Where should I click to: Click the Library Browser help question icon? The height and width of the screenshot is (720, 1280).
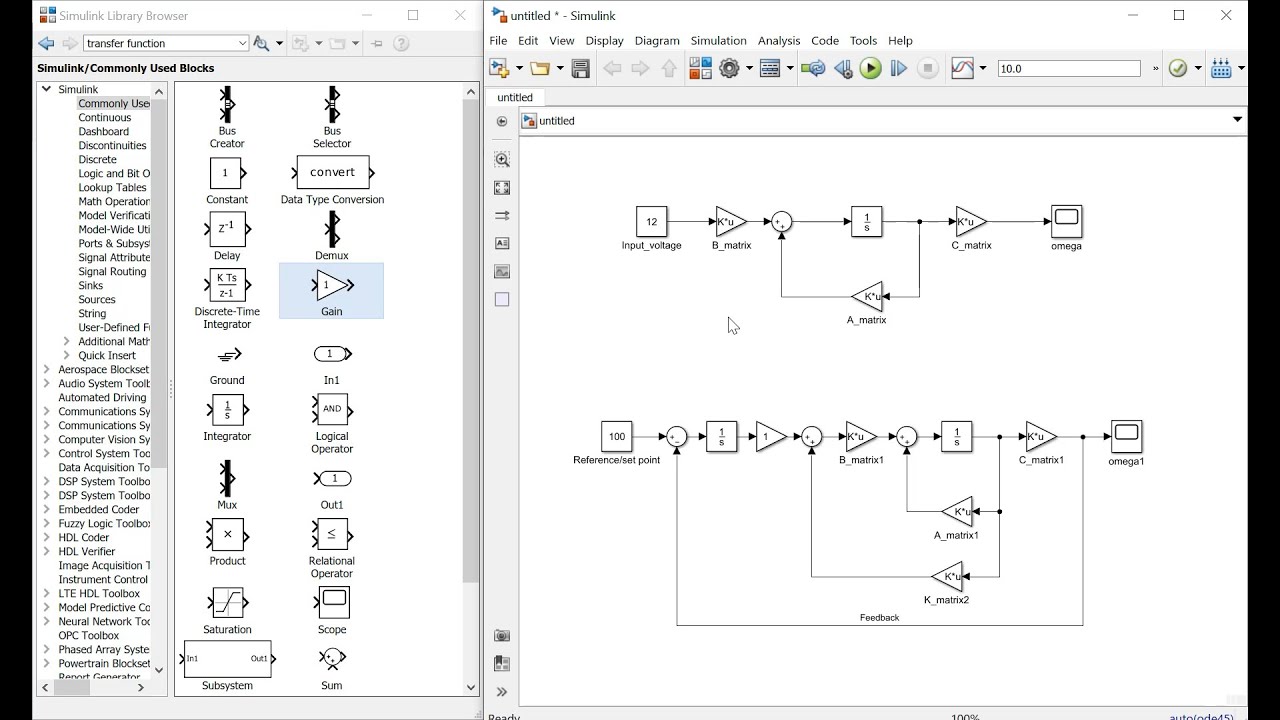coord(401,43)
